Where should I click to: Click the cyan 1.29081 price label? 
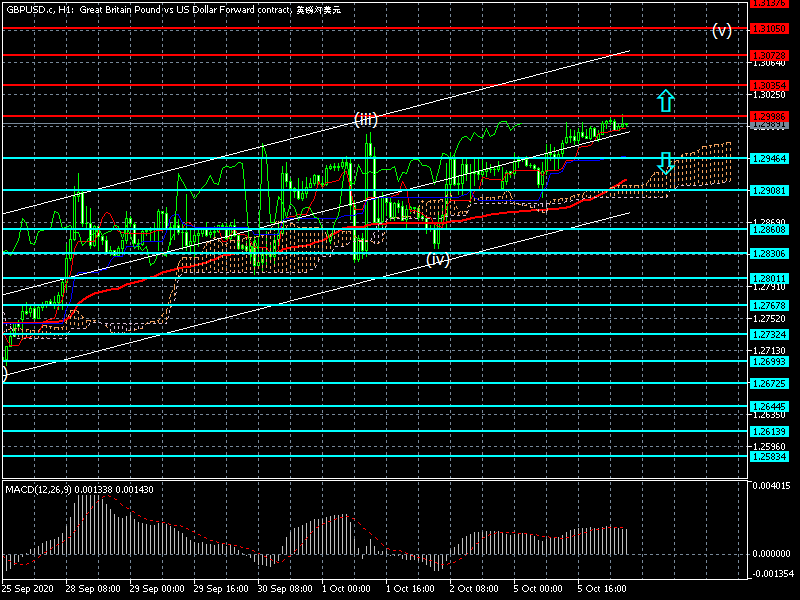[x=769, y=190]
